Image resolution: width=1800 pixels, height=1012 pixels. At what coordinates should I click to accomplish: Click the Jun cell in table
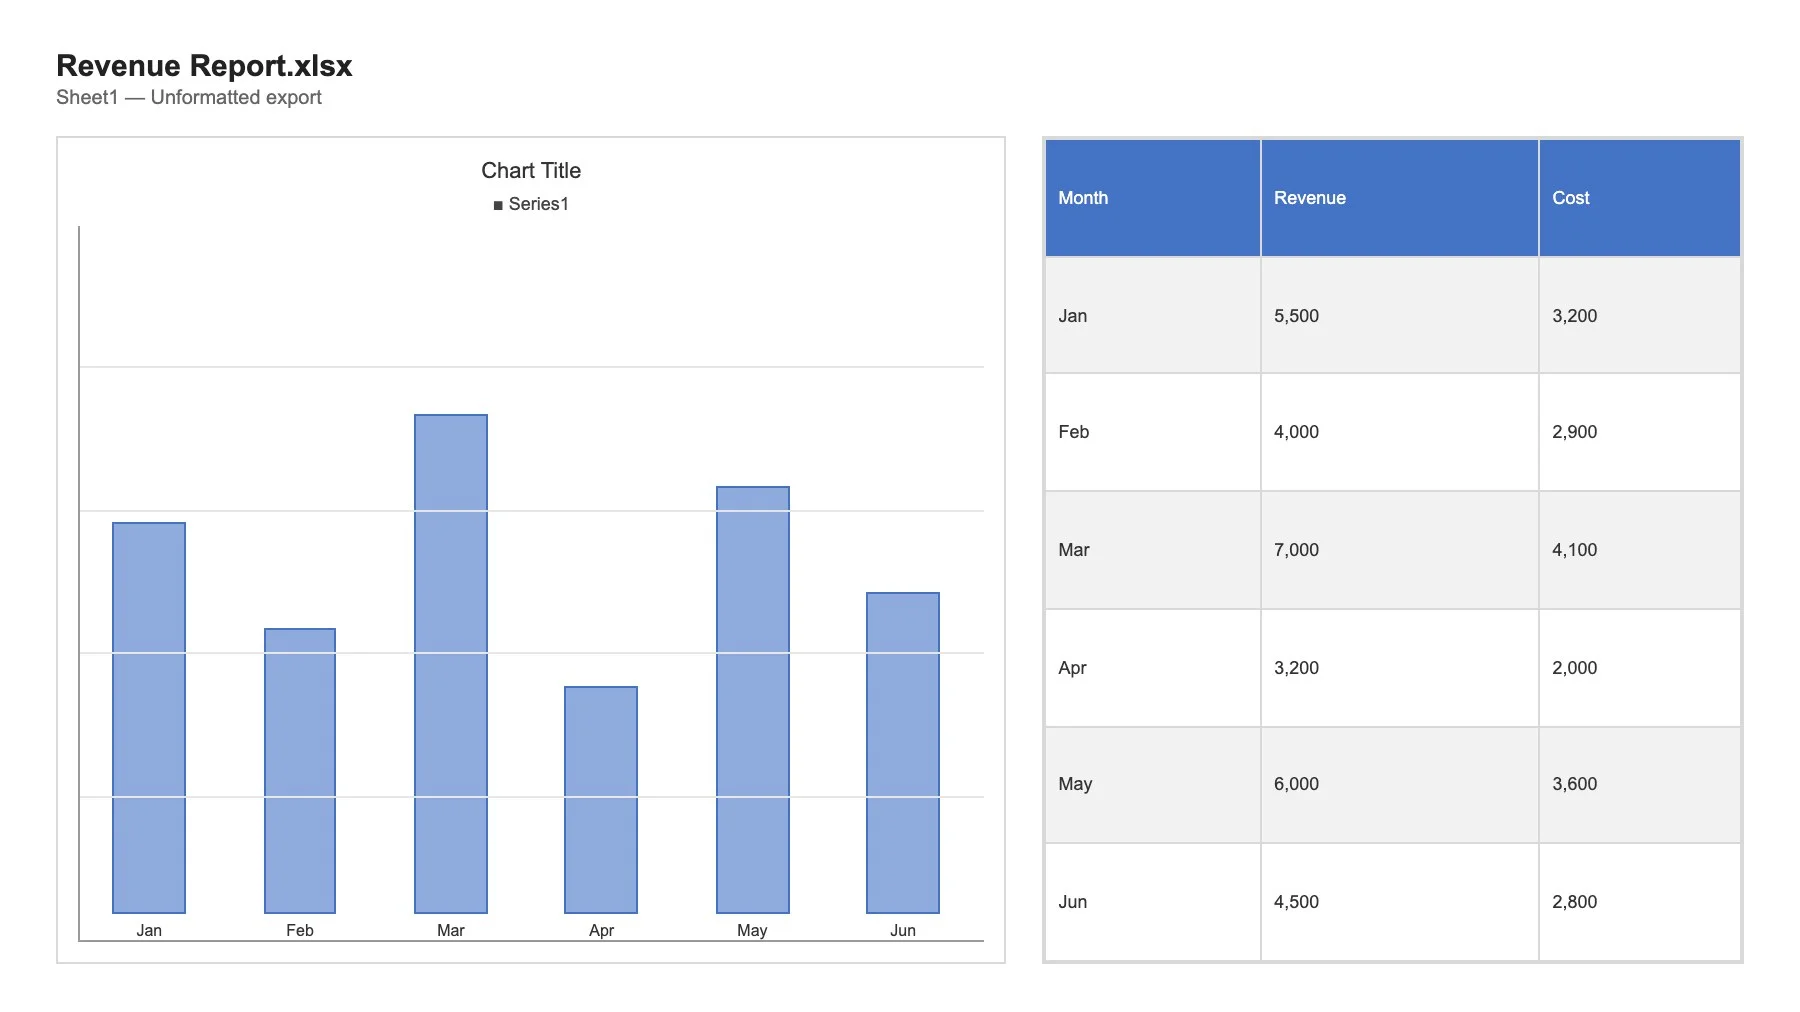pos(1153,902)
